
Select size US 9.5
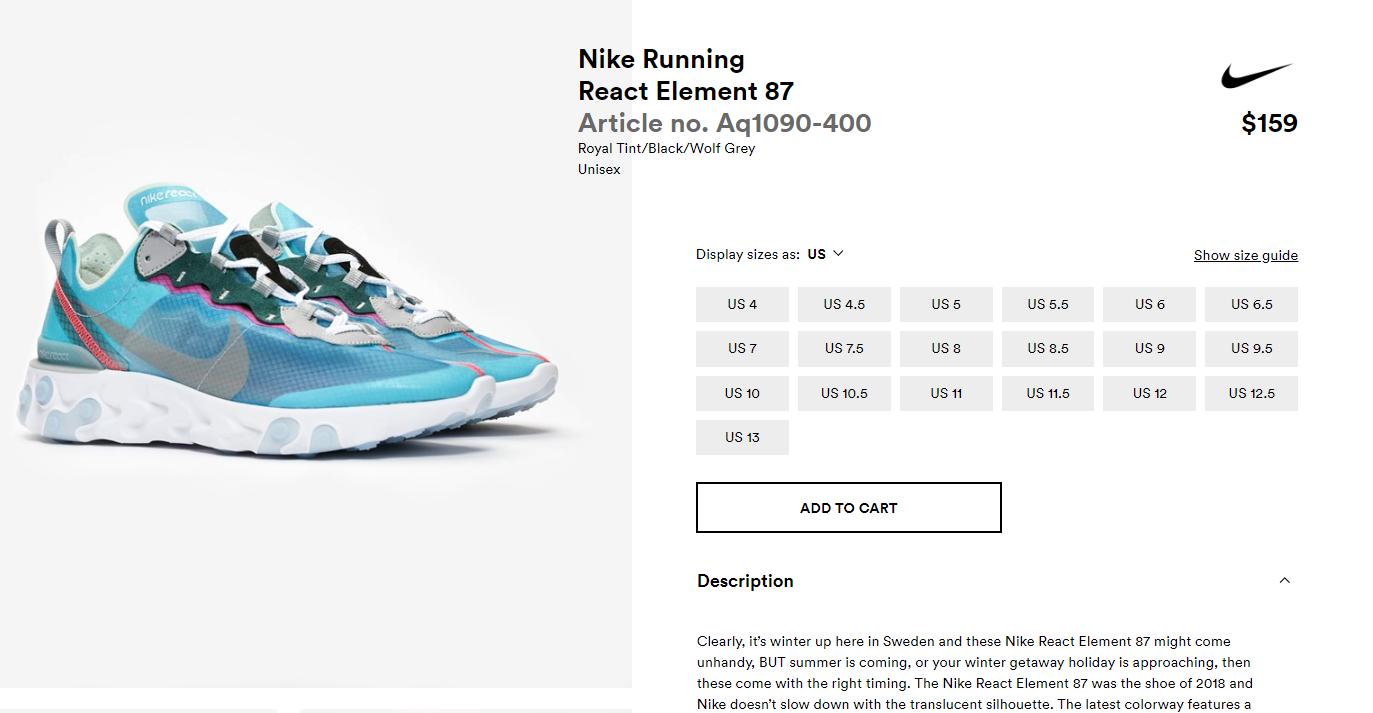(x=1251, y=348)
